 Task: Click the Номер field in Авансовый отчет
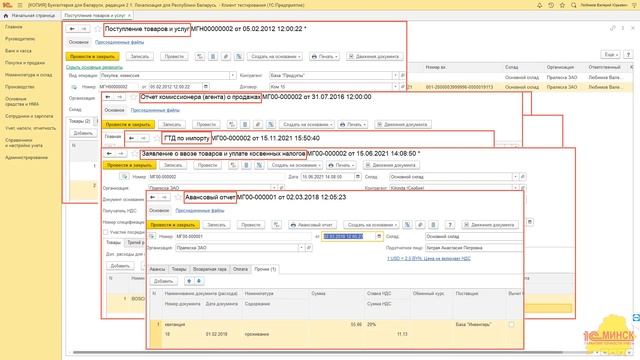[243, 236]
